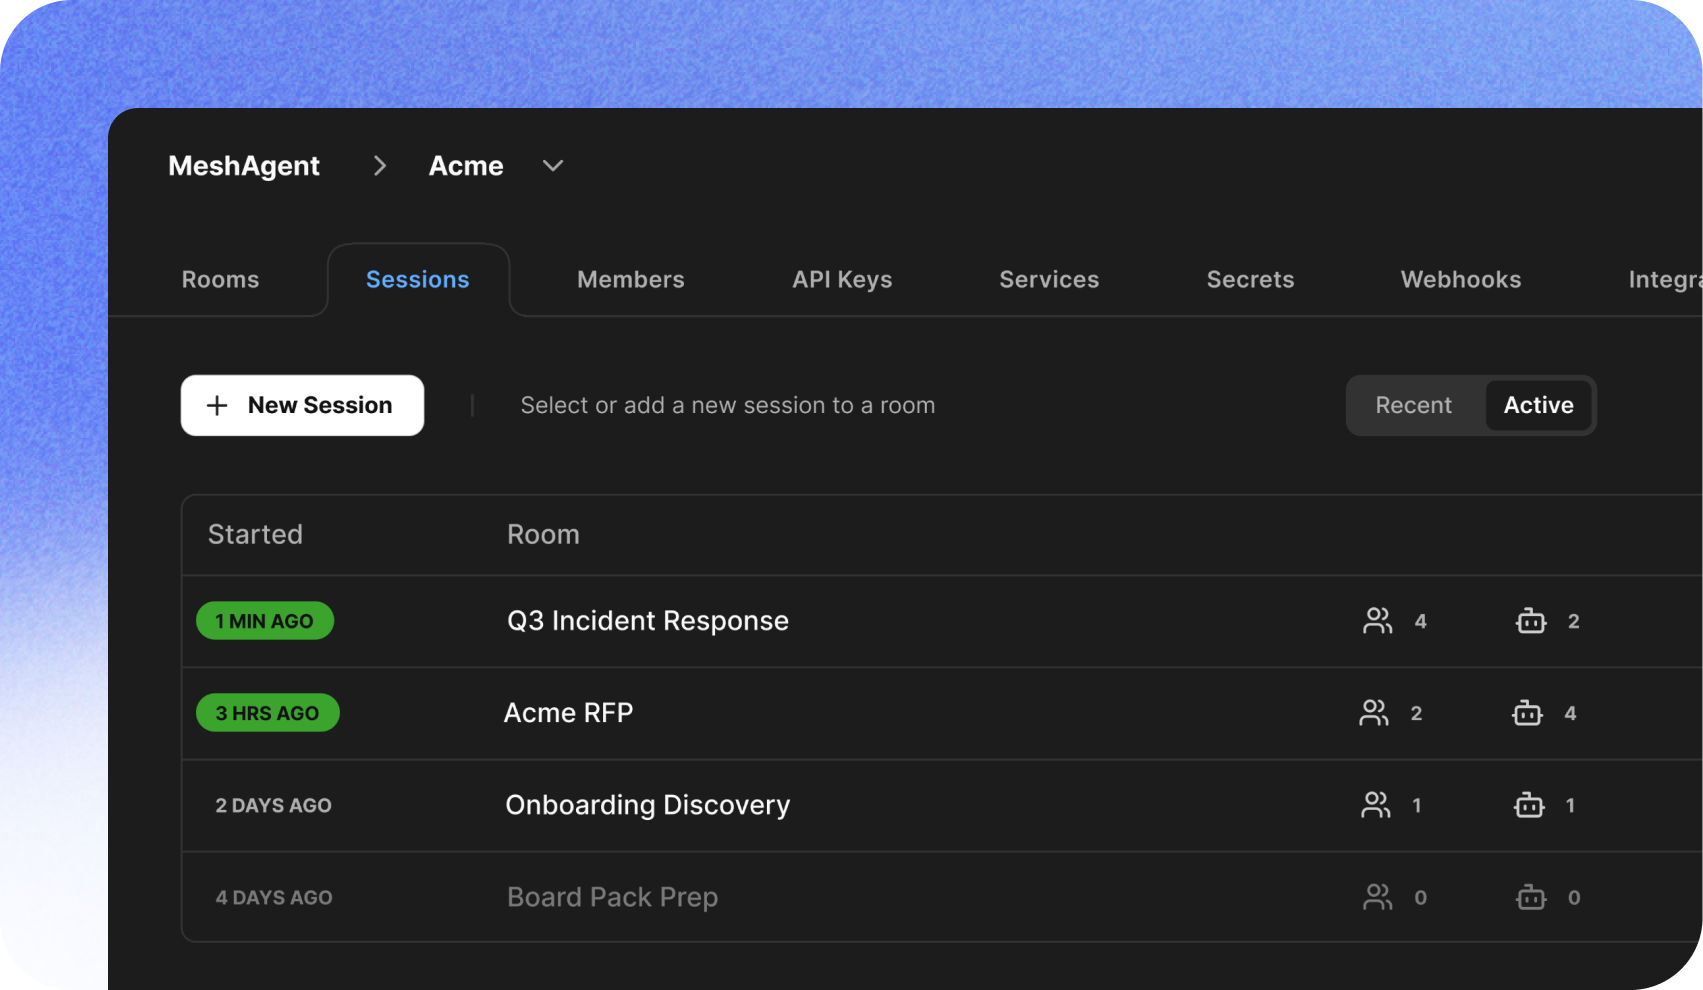Open the Board Pack Prep session
This screenshot has width=1703, height=990.
tap(612, 897)
